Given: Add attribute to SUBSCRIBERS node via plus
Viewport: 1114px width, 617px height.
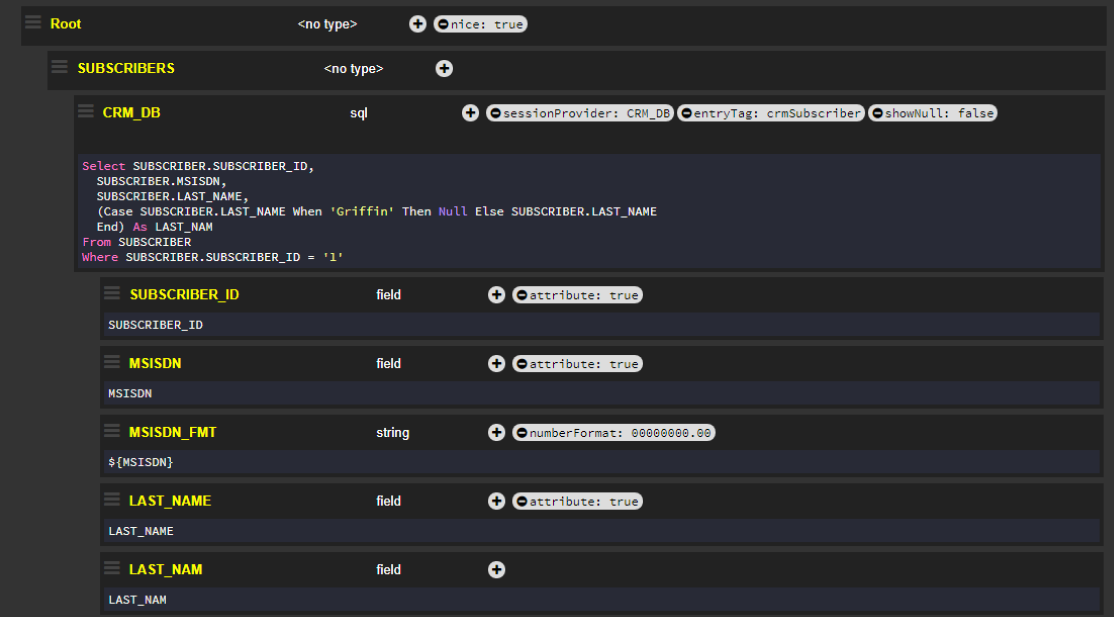Looking at the screenshot, I should pos(444,69).
